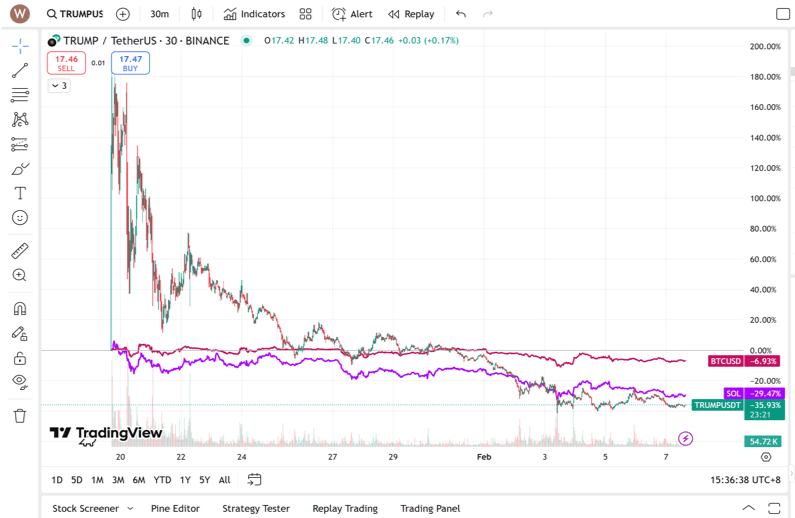Set the date range to 3M
The image size is (795, 518).
[118, 480]
